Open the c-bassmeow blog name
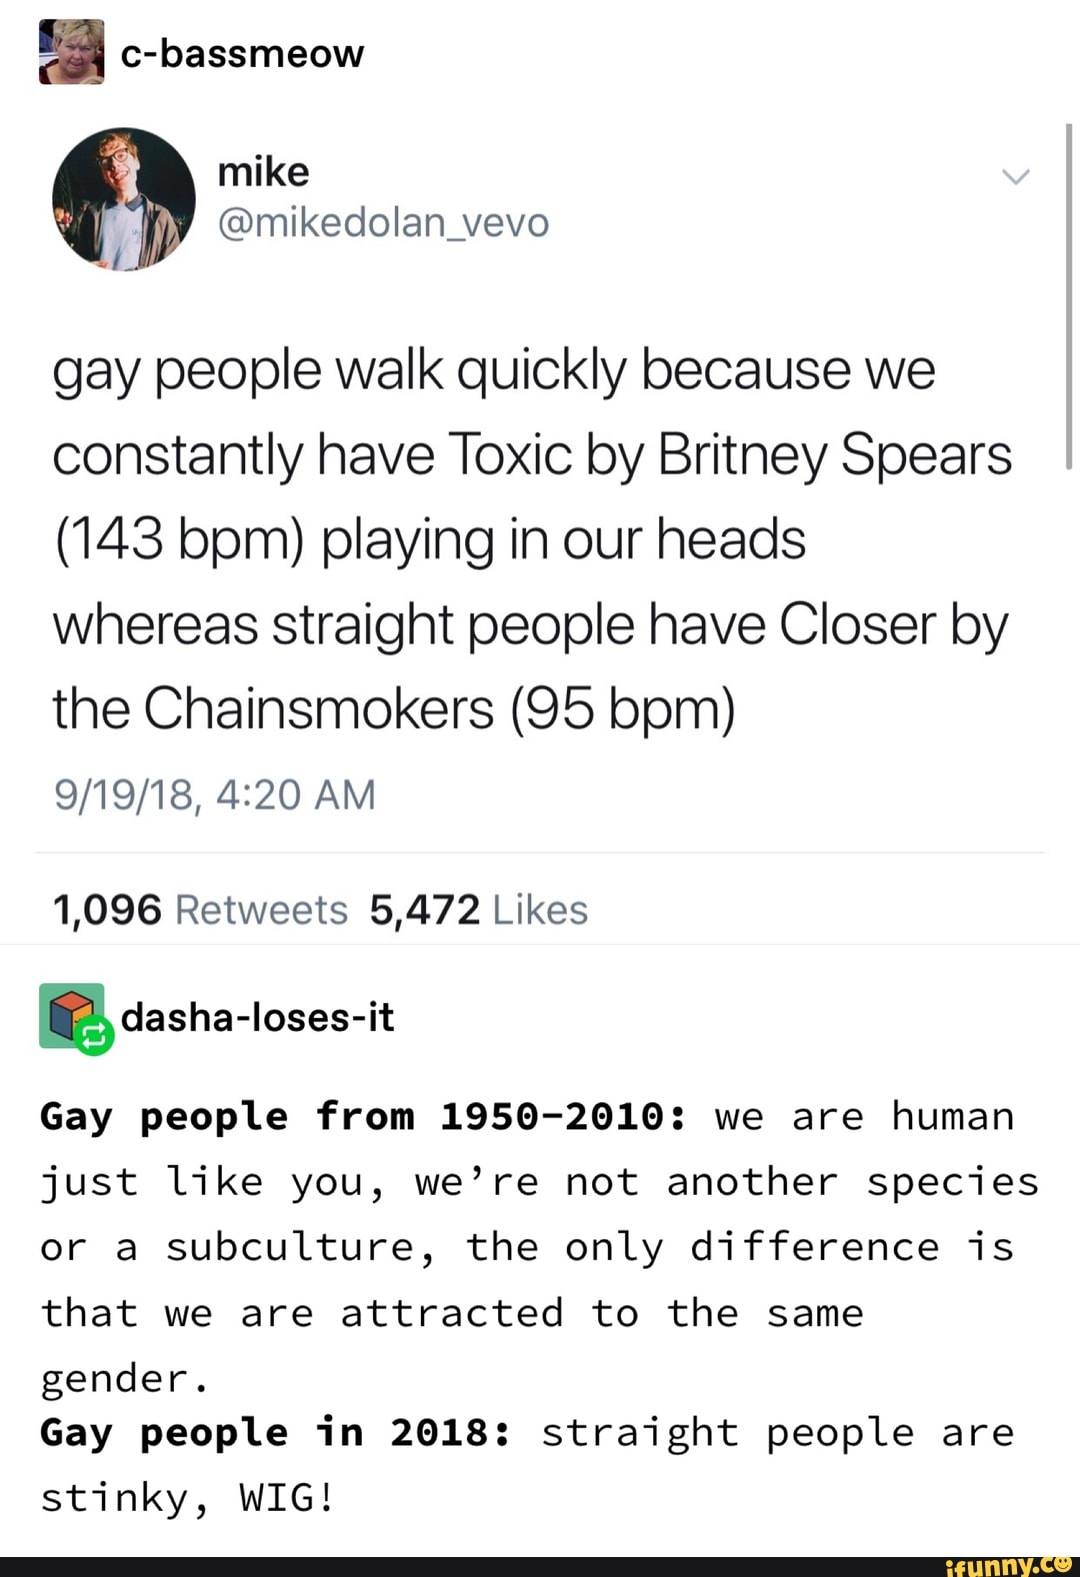 (x=241, y=54)
